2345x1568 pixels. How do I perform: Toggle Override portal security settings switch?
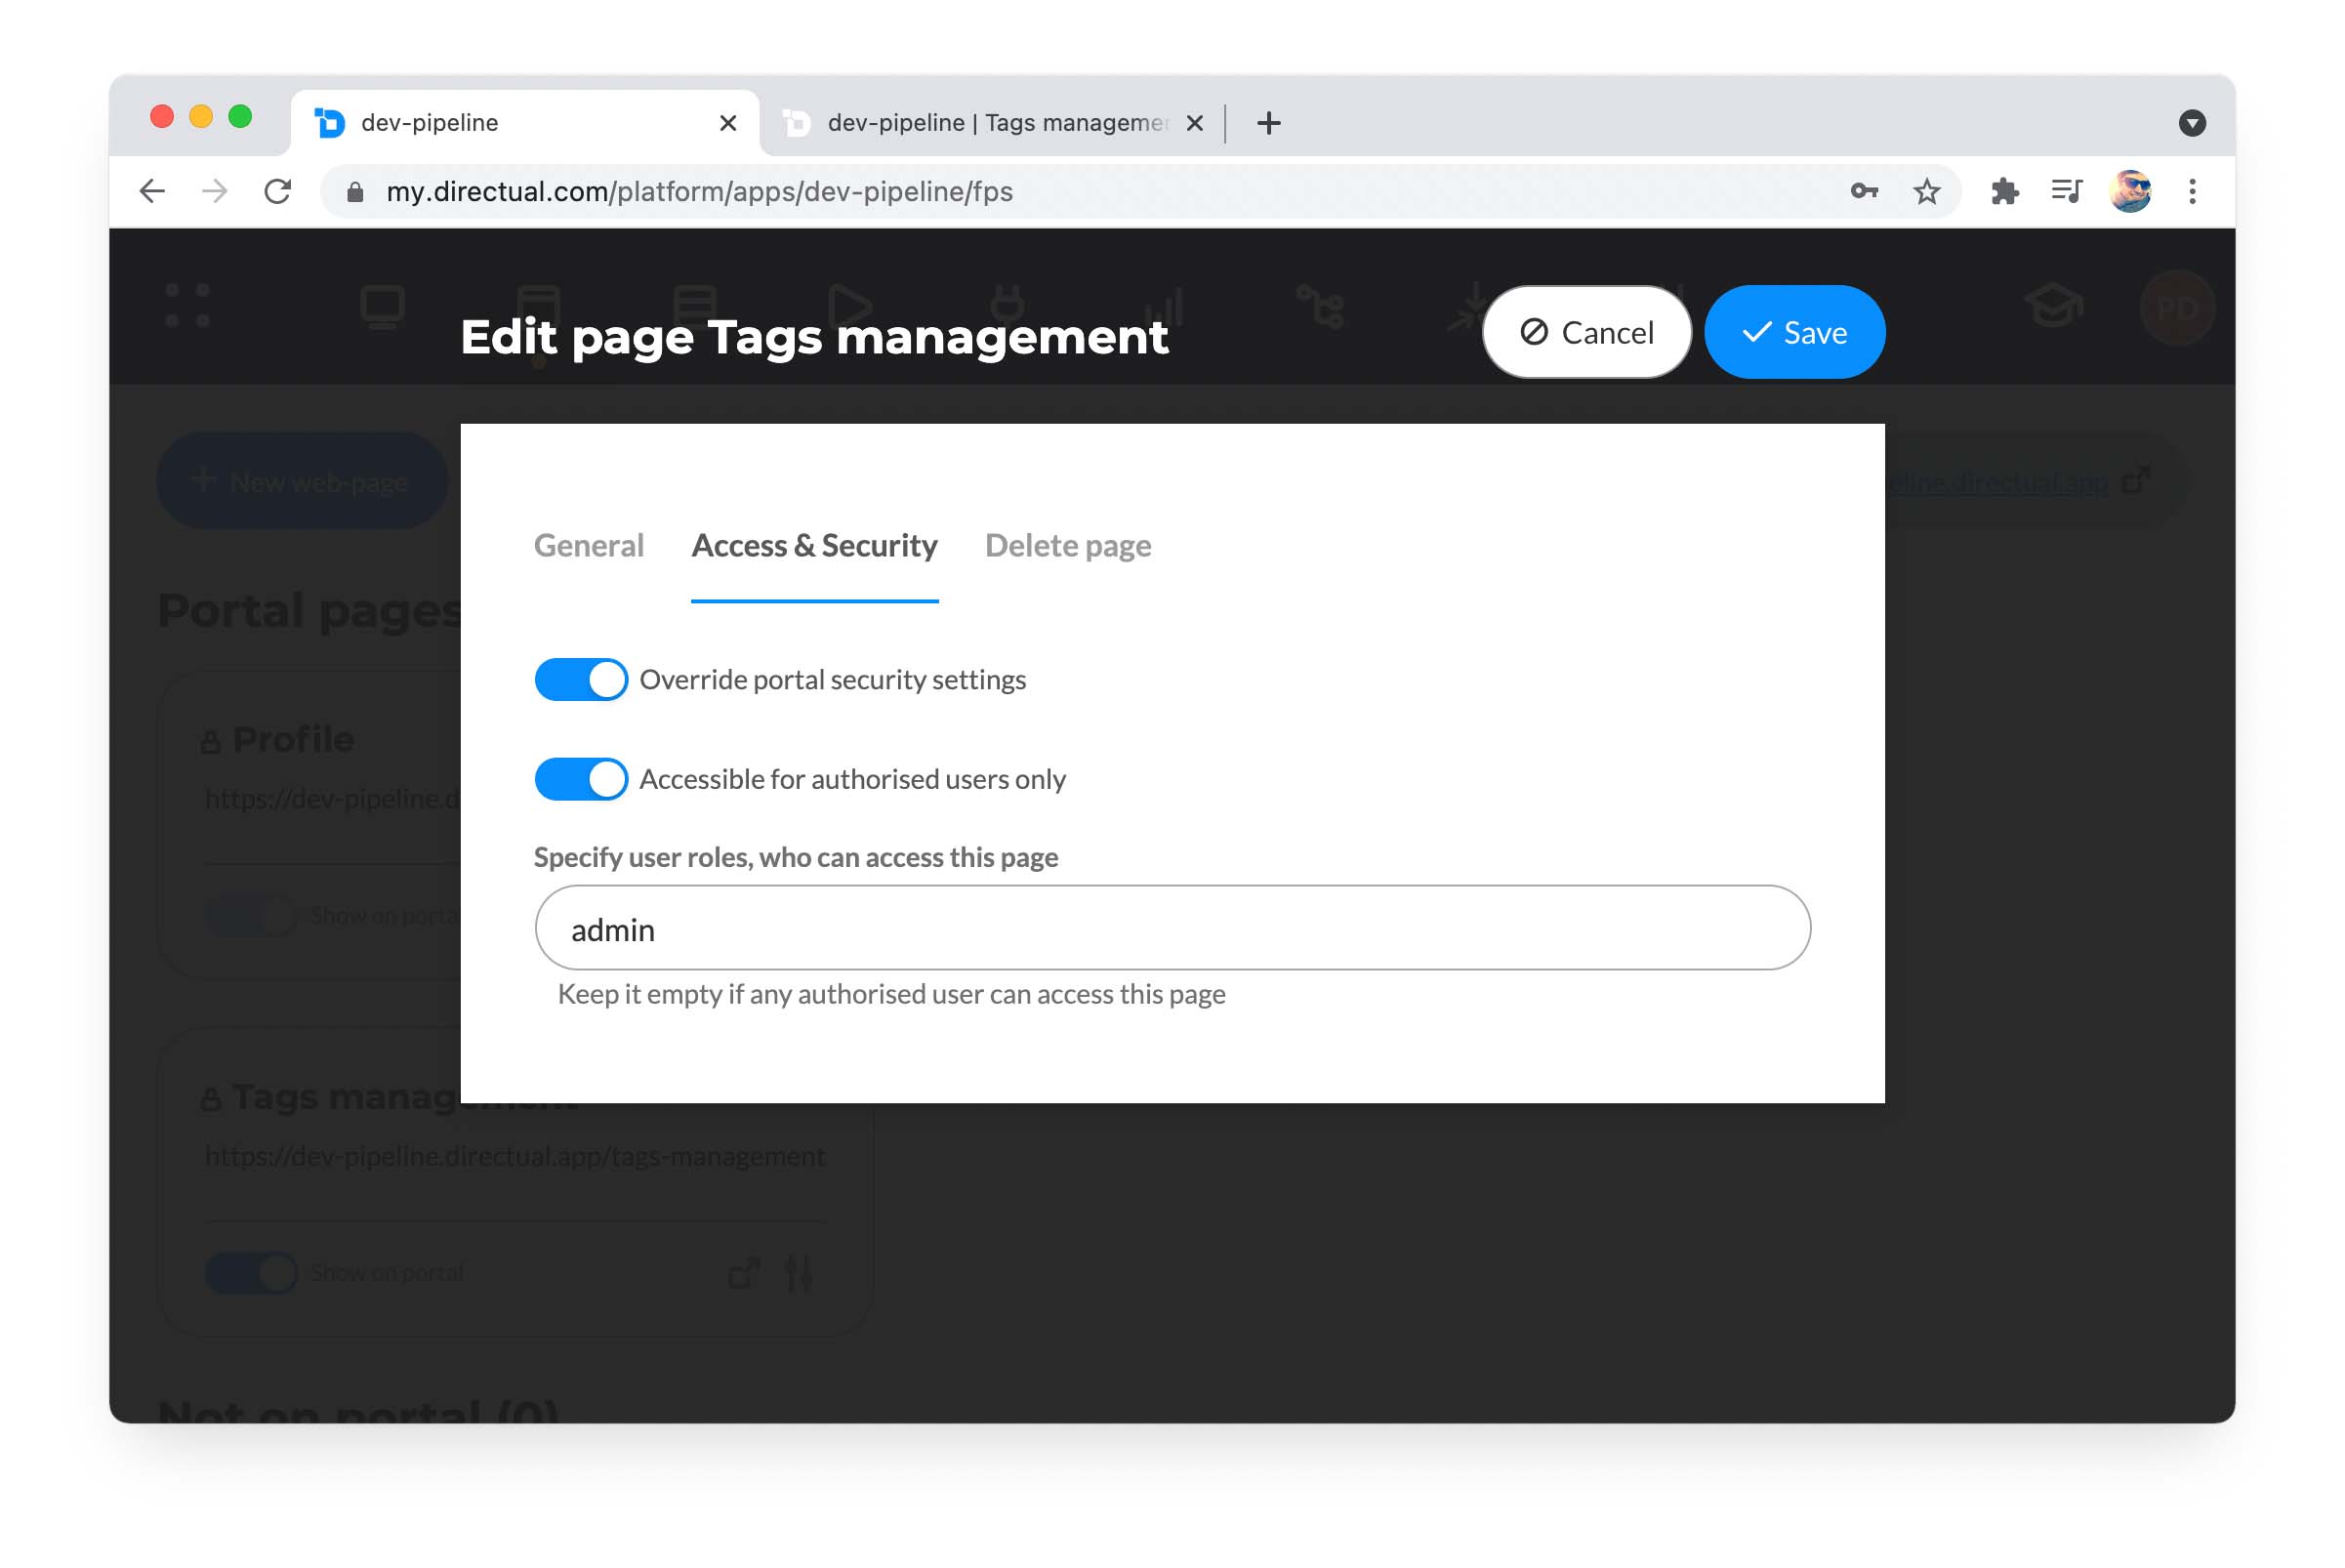(581, 680)
